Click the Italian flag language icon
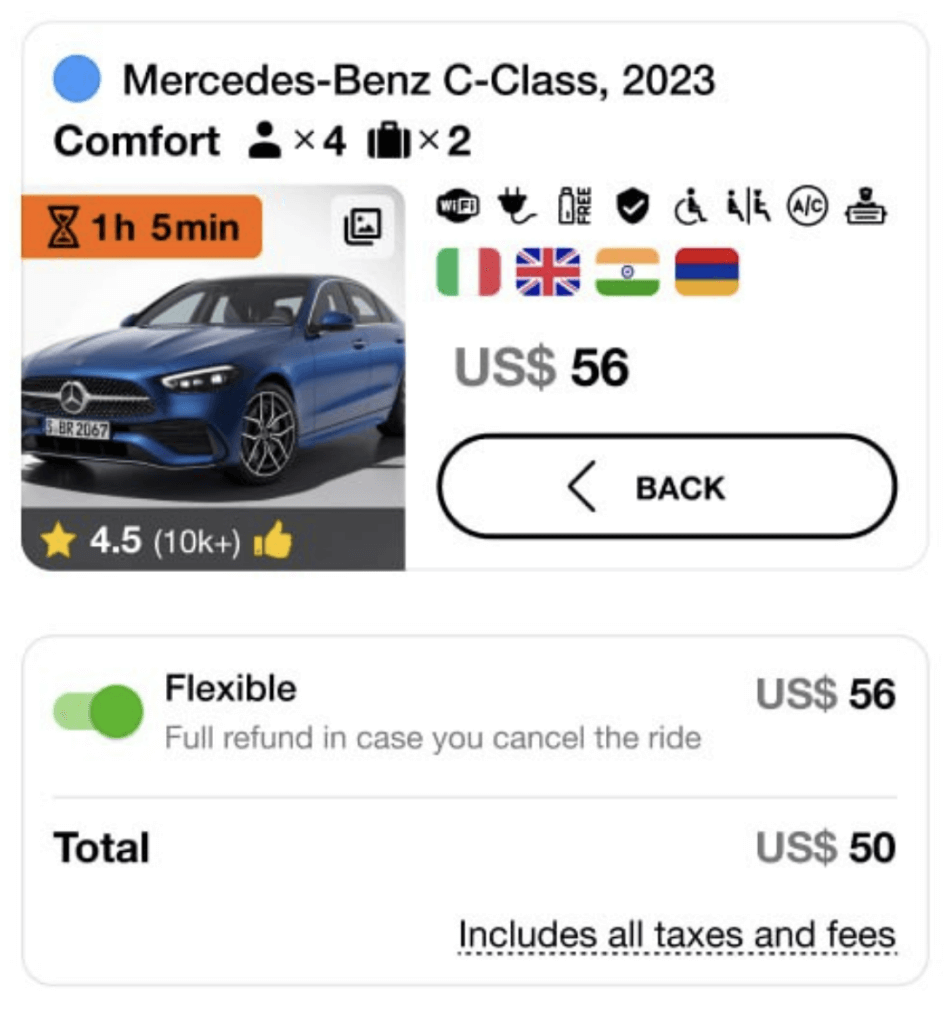This screenshot has width=951, height=1024. 468,272
